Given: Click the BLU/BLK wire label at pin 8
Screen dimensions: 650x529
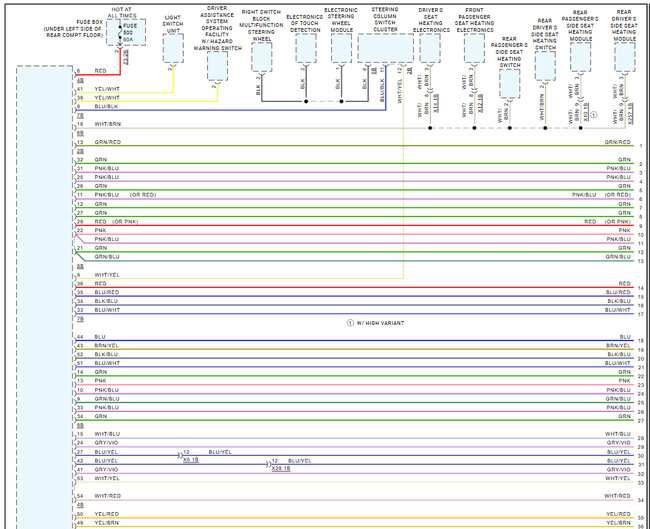Looking at the screenshot, I should (106, 107).
